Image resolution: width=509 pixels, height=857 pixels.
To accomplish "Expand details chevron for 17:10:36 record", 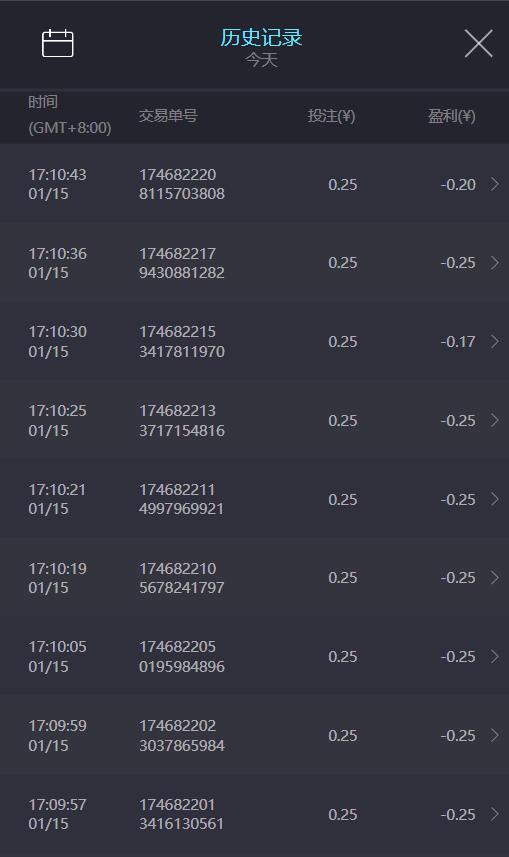I will point(494,263).
